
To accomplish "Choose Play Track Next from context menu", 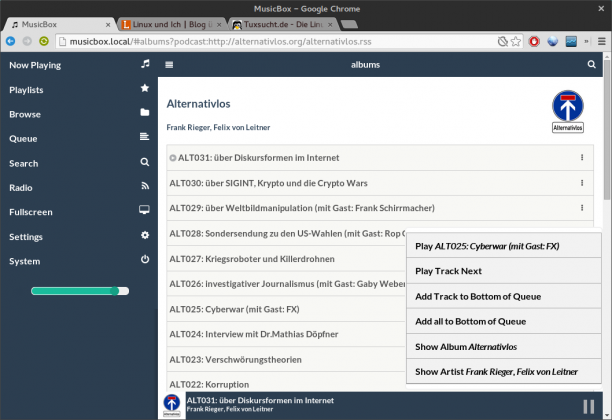I will (x=448, y=271).
